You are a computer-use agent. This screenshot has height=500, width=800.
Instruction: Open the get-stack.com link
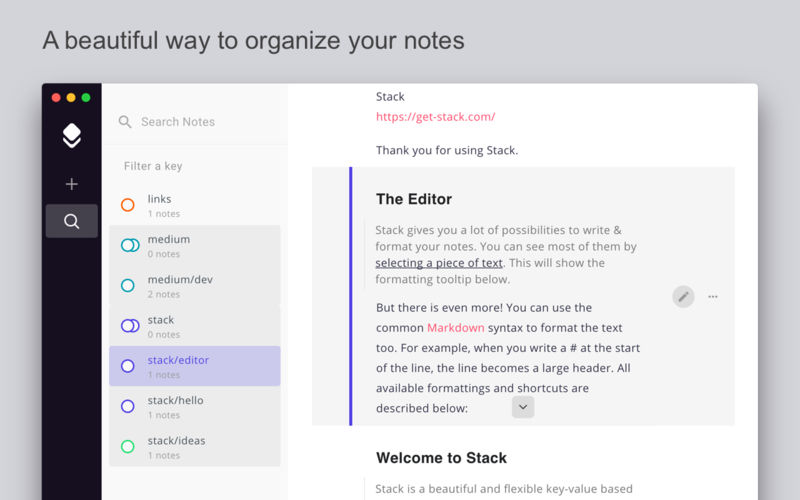tap(435, 117)
